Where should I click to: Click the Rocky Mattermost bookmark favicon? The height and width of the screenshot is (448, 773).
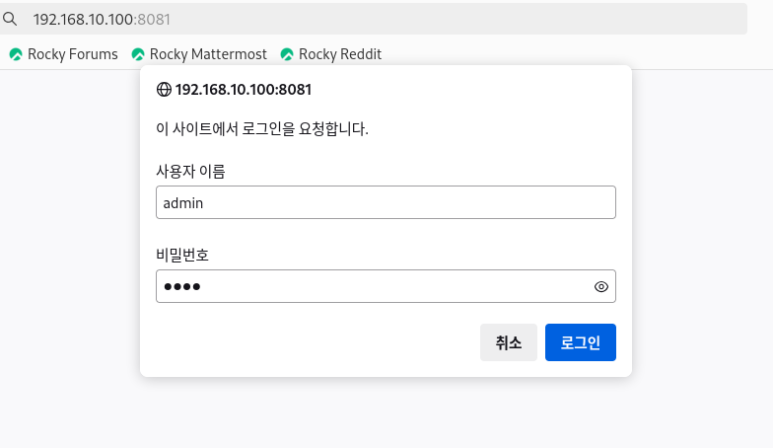click(x=138, y=54)
